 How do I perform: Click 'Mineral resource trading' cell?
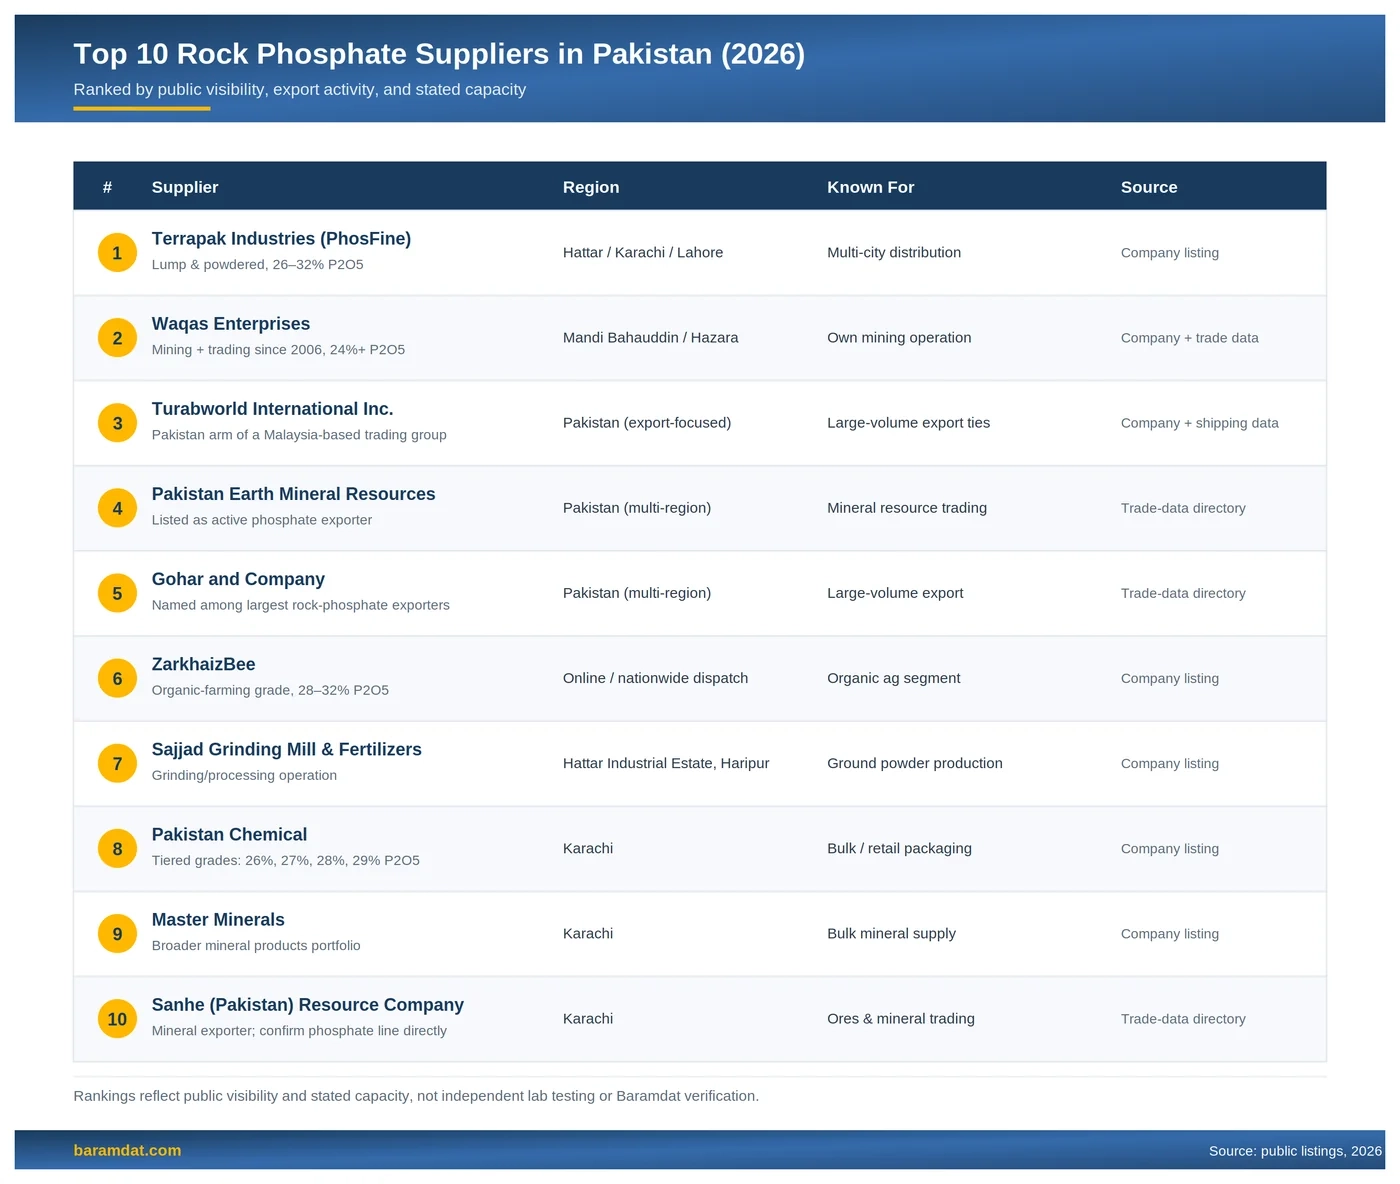[x=906, y=507]
